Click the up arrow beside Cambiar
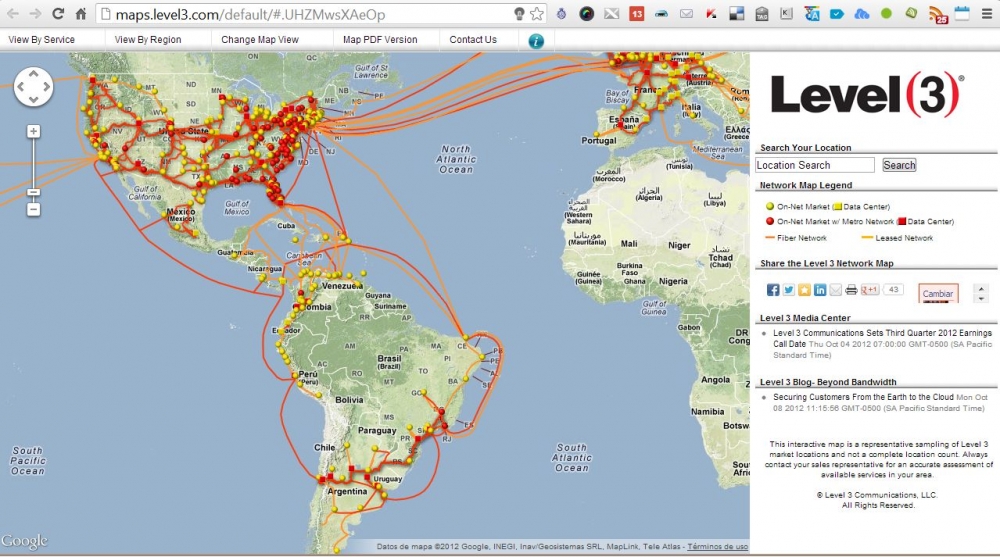 [x=981, y=288]
